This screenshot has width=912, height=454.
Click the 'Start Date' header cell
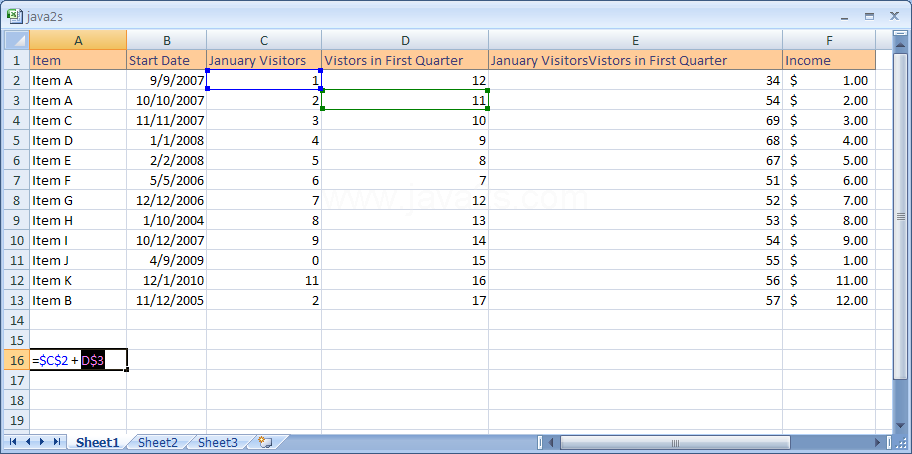[166, 60]
